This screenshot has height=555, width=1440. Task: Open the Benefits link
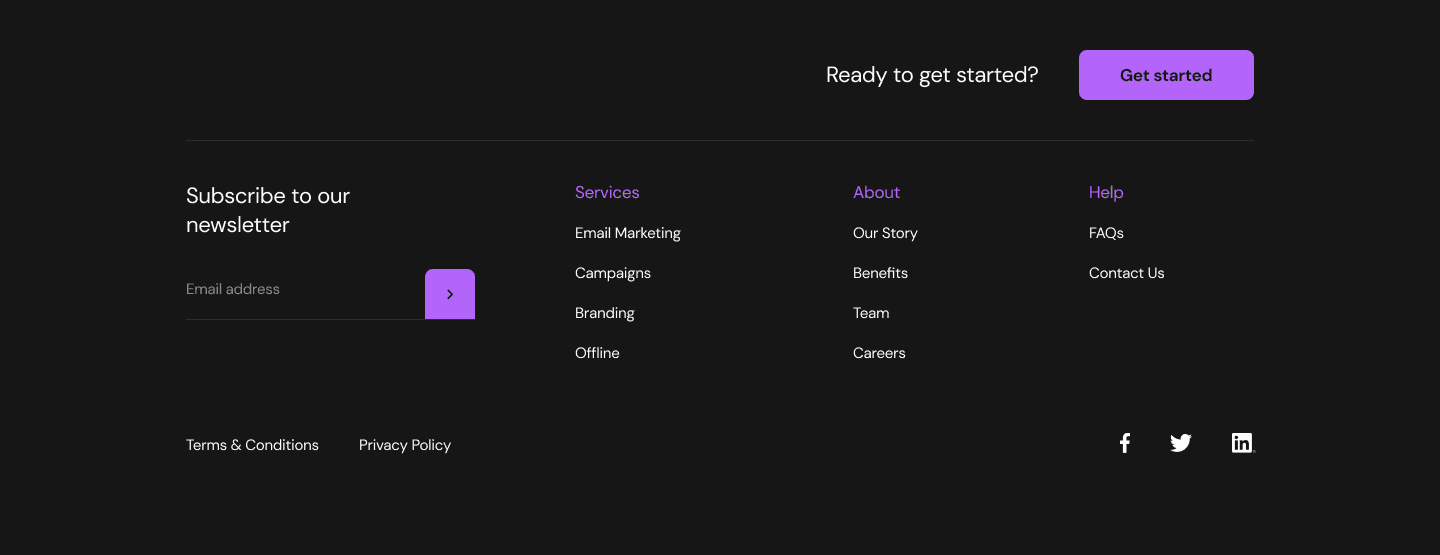pos(880,273)
